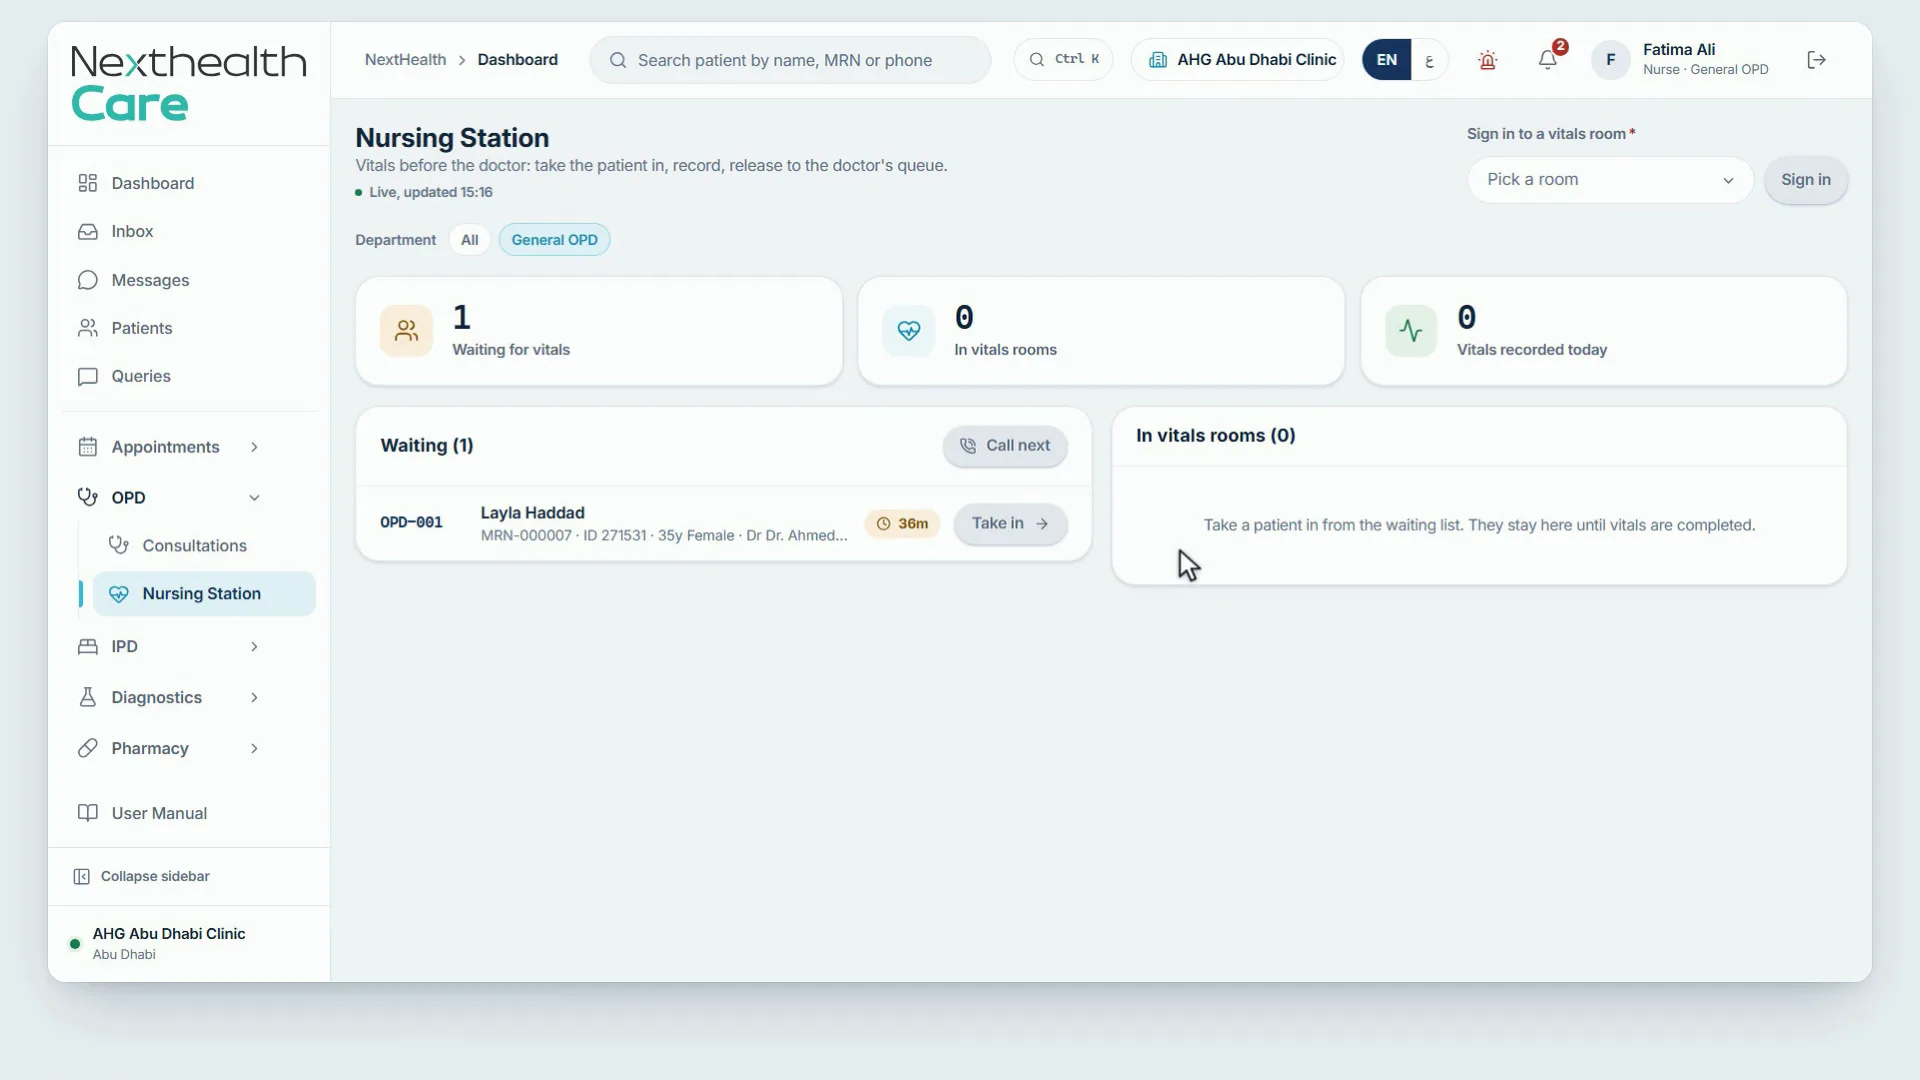Click AHG Abu Dhabi Clinic sidebar footer
Image resolution: width=1920 pixels, height=1080 pixels.
pos(189,944)
